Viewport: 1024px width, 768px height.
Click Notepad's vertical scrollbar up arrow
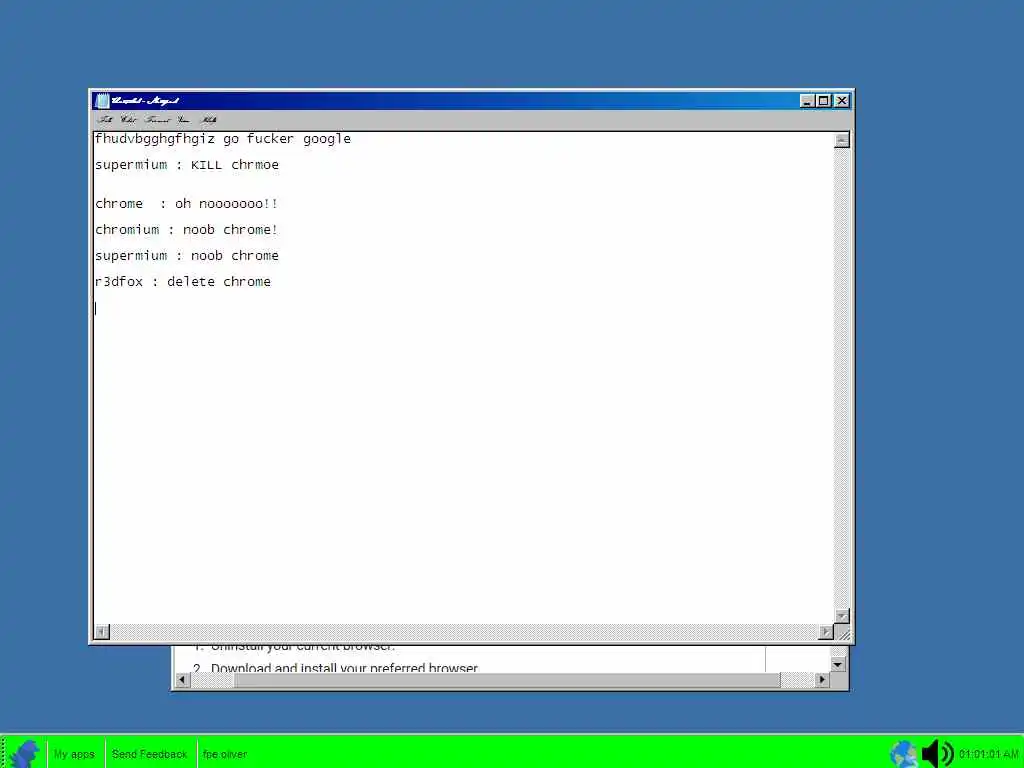842,140
